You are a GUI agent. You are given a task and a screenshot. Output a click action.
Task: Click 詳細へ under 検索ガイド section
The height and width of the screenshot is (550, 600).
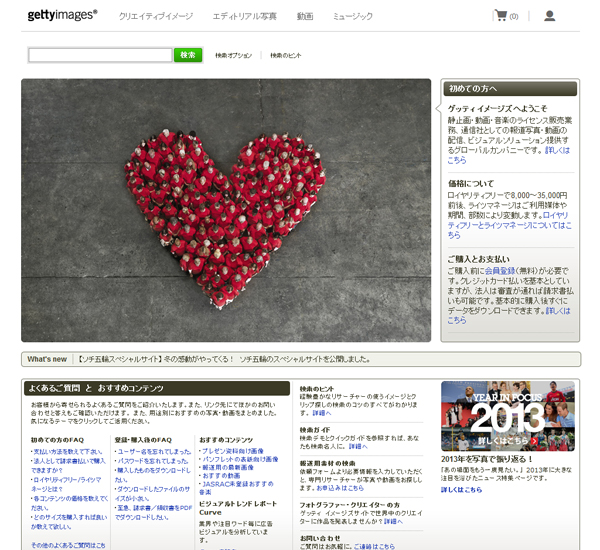358,446
